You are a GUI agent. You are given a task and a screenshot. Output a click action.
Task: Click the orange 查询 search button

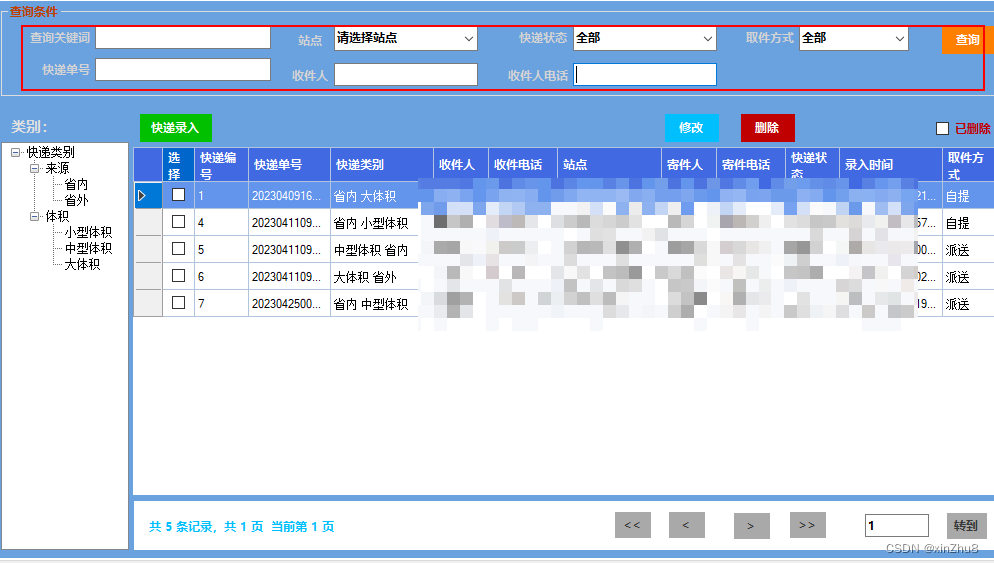tap(967, 39)
